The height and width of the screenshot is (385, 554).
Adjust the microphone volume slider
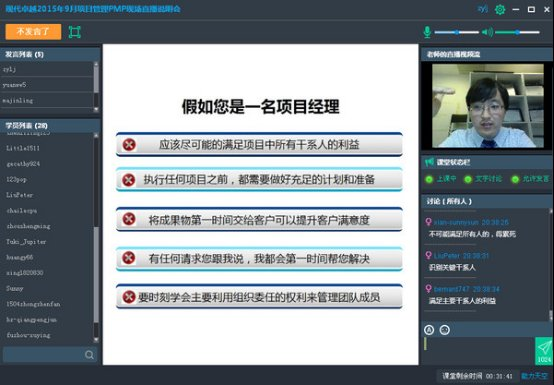456,32
